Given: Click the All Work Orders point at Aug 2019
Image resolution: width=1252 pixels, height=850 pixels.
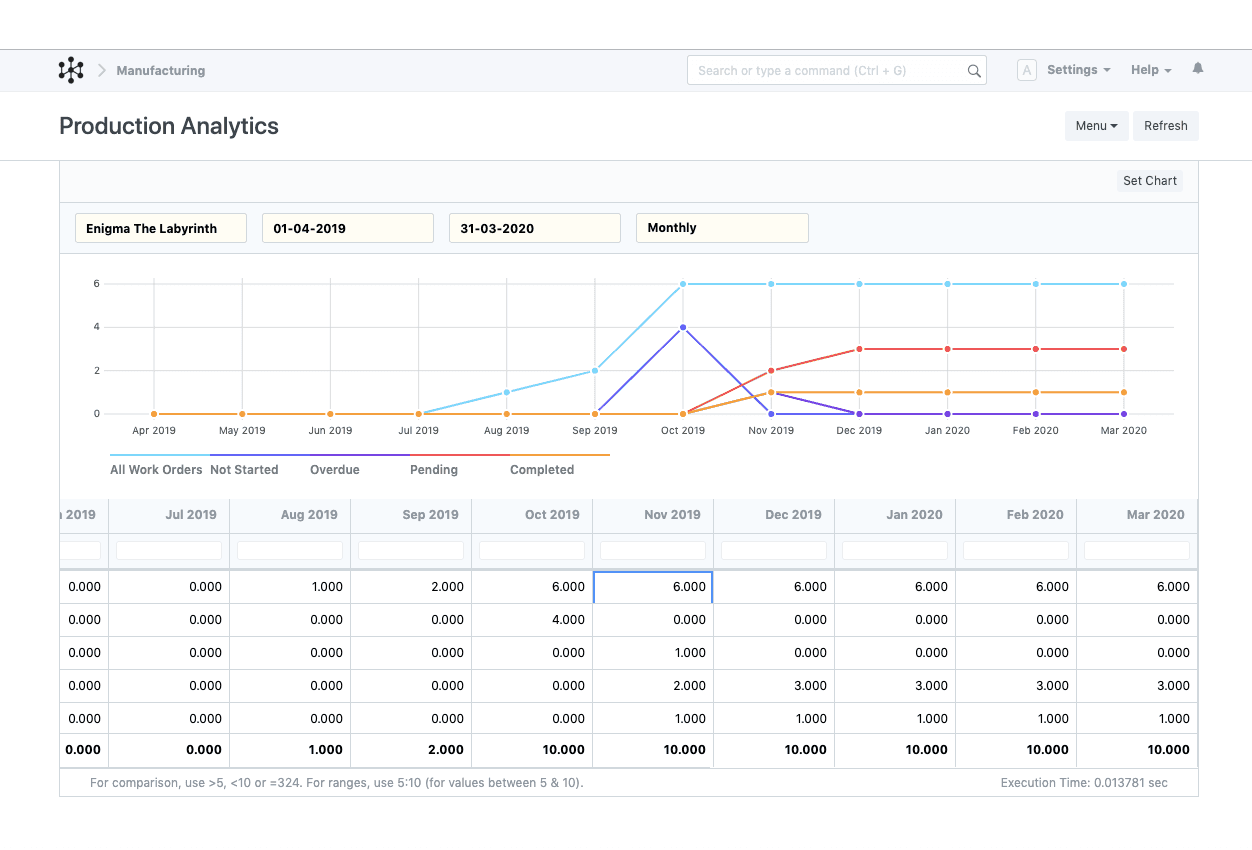Looking at the screenshot, I should [x=507, y=392].
